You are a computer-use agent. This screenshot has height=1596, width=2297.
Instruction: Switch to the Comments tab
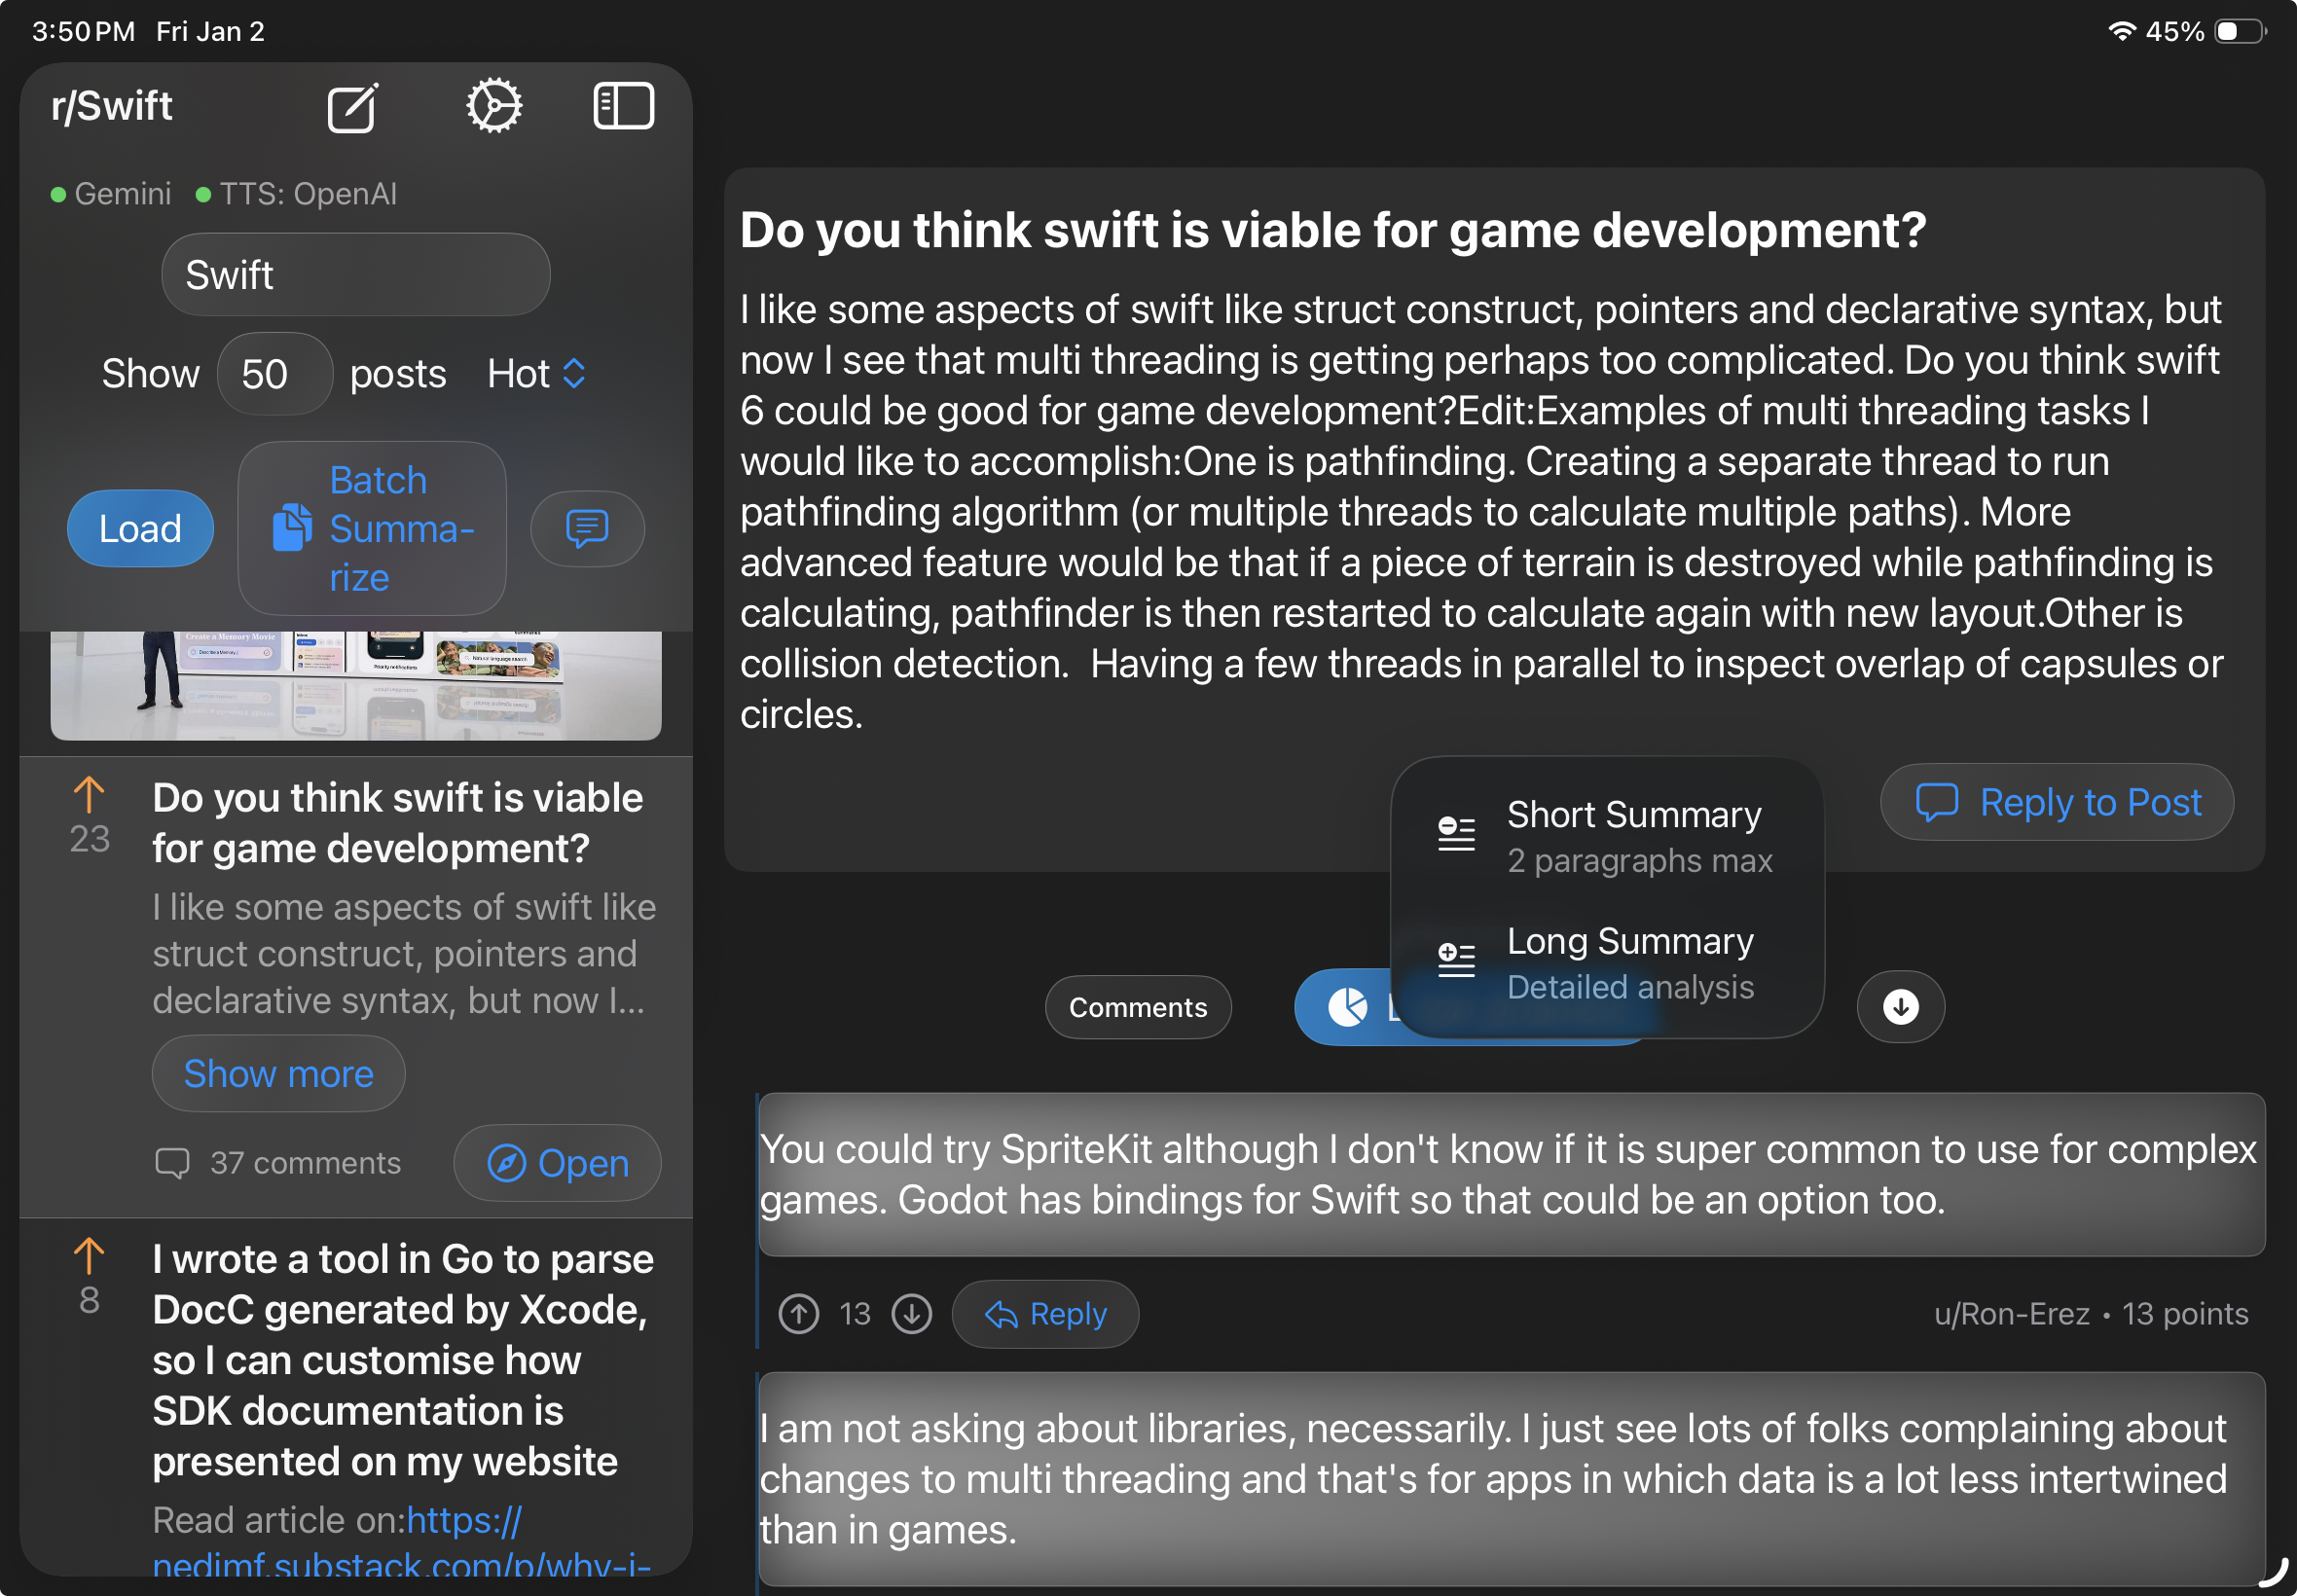click(x=1137, y=1007)
